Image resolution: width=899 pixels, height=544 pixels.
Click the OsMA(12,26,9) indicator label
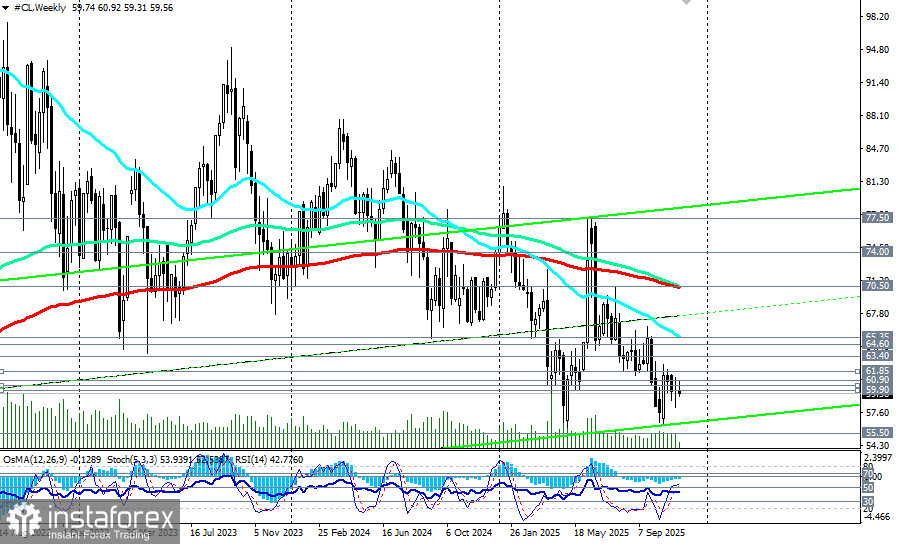tap(36, 460)
